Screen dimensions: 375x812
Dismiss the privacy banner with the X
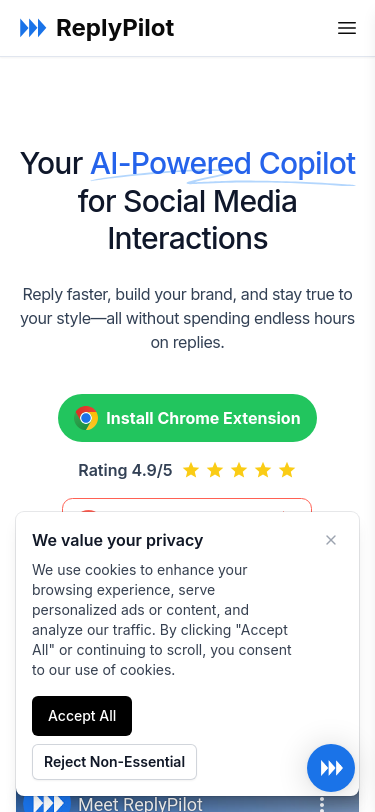[x=331, y=540]
